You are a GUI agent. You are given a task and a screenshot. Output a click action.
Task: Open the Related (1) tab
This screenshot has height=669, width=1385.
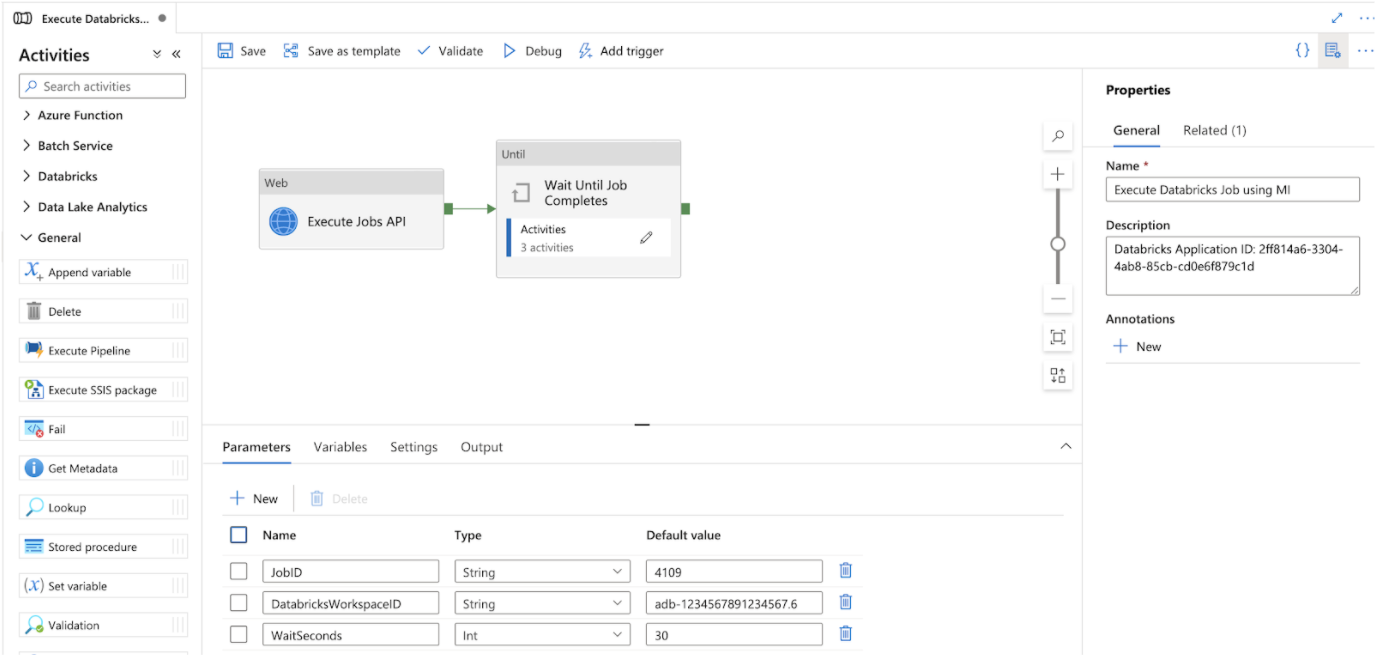tap(1214, 130)
